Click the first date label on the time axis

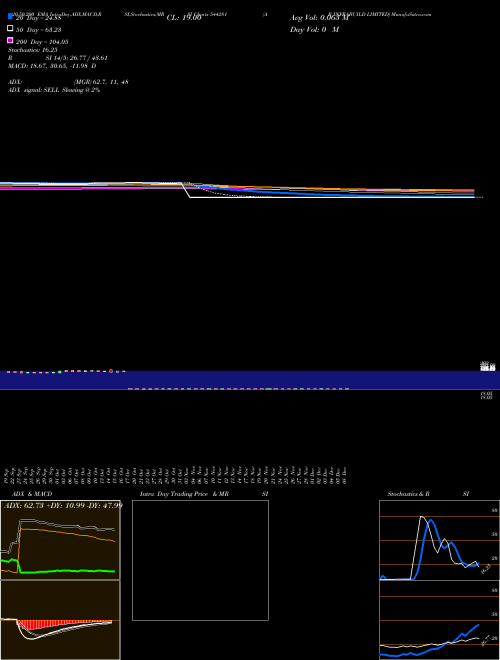click(x=6, y=475)
